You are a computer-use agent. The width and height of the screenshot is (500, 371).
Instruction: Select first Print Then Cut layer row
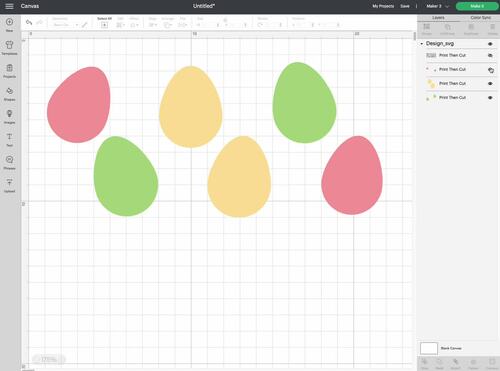coord(460,55)
